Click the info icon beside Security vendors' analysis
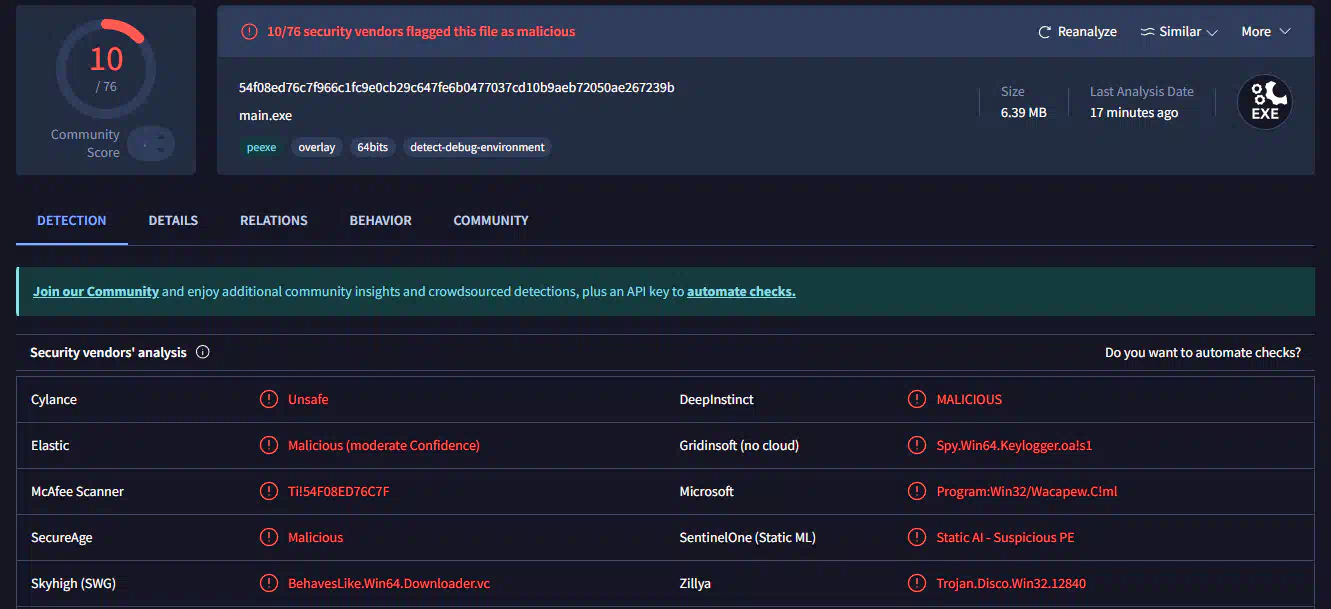Screen dimensions: 1331x609 click(203, 352)
